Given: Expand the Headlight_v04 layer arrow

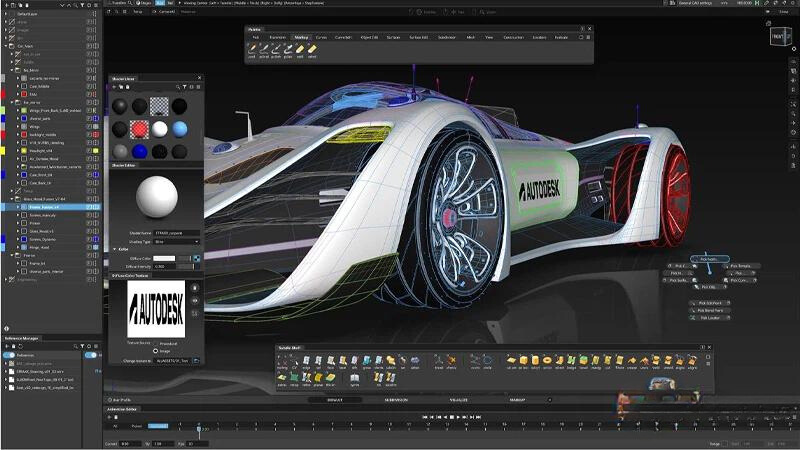Looking at the screenshot, I should click(18, 151).
